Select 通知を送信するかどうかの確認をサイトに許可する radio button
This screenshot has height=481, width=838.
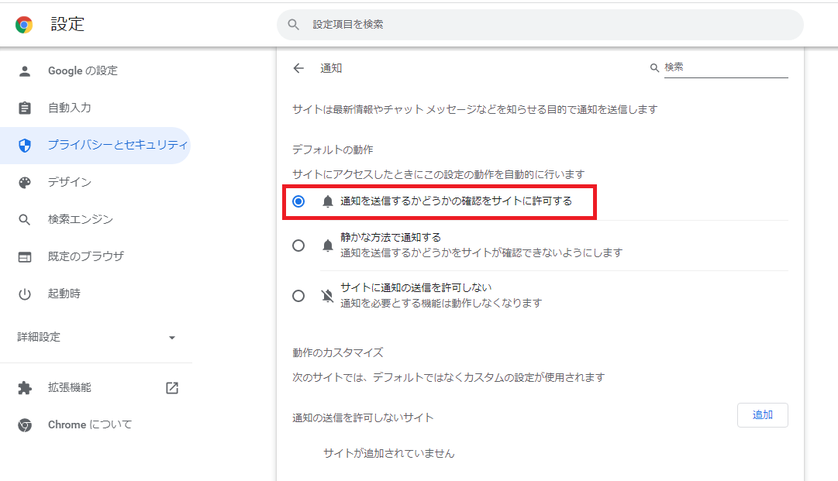click(x=298, y=201)
